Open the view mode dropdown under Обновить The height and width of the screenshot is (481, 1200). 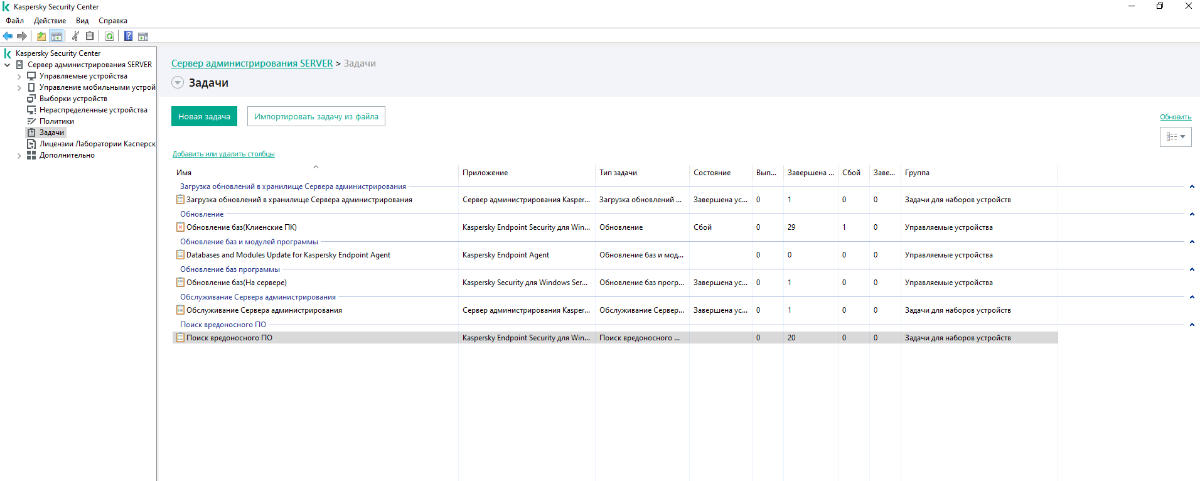[1175, 137]
